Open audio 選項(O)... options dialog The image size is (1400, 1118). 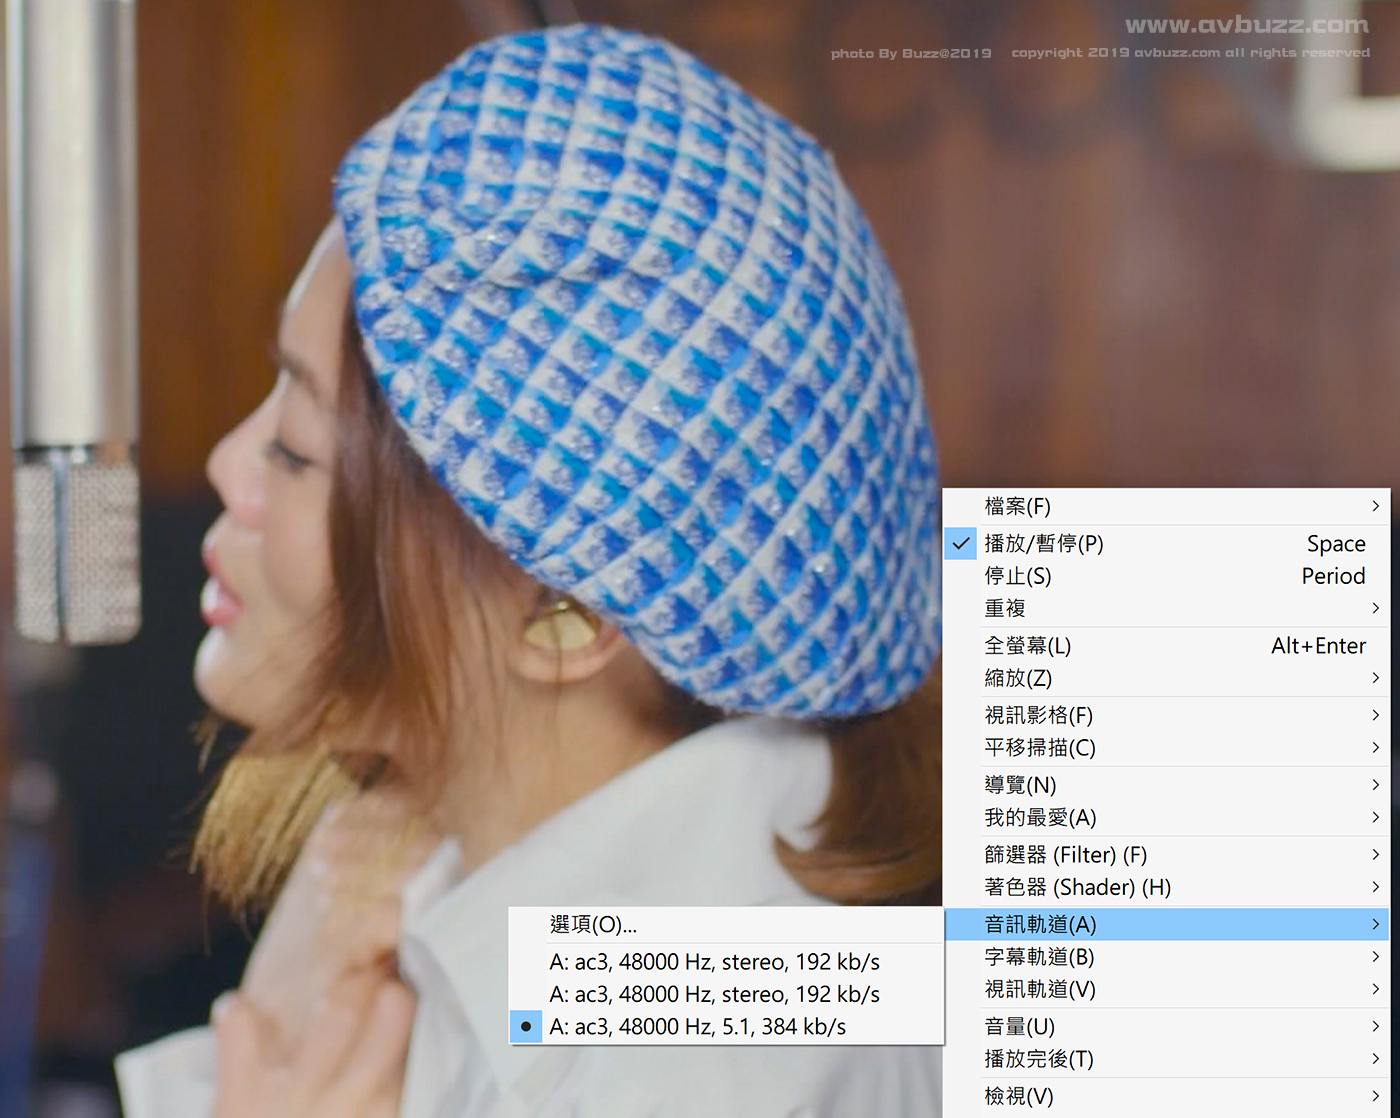593,925
